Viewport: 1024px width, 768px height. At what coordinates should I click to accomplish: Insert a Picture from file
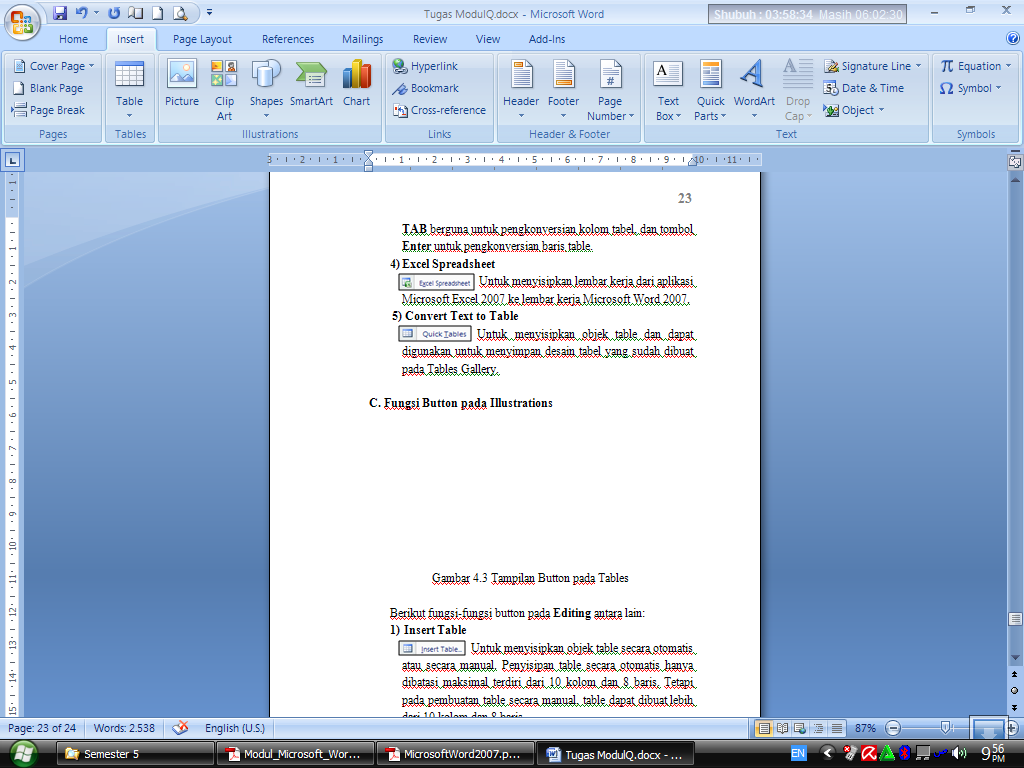pyautogui.click(x=182, y=83)
